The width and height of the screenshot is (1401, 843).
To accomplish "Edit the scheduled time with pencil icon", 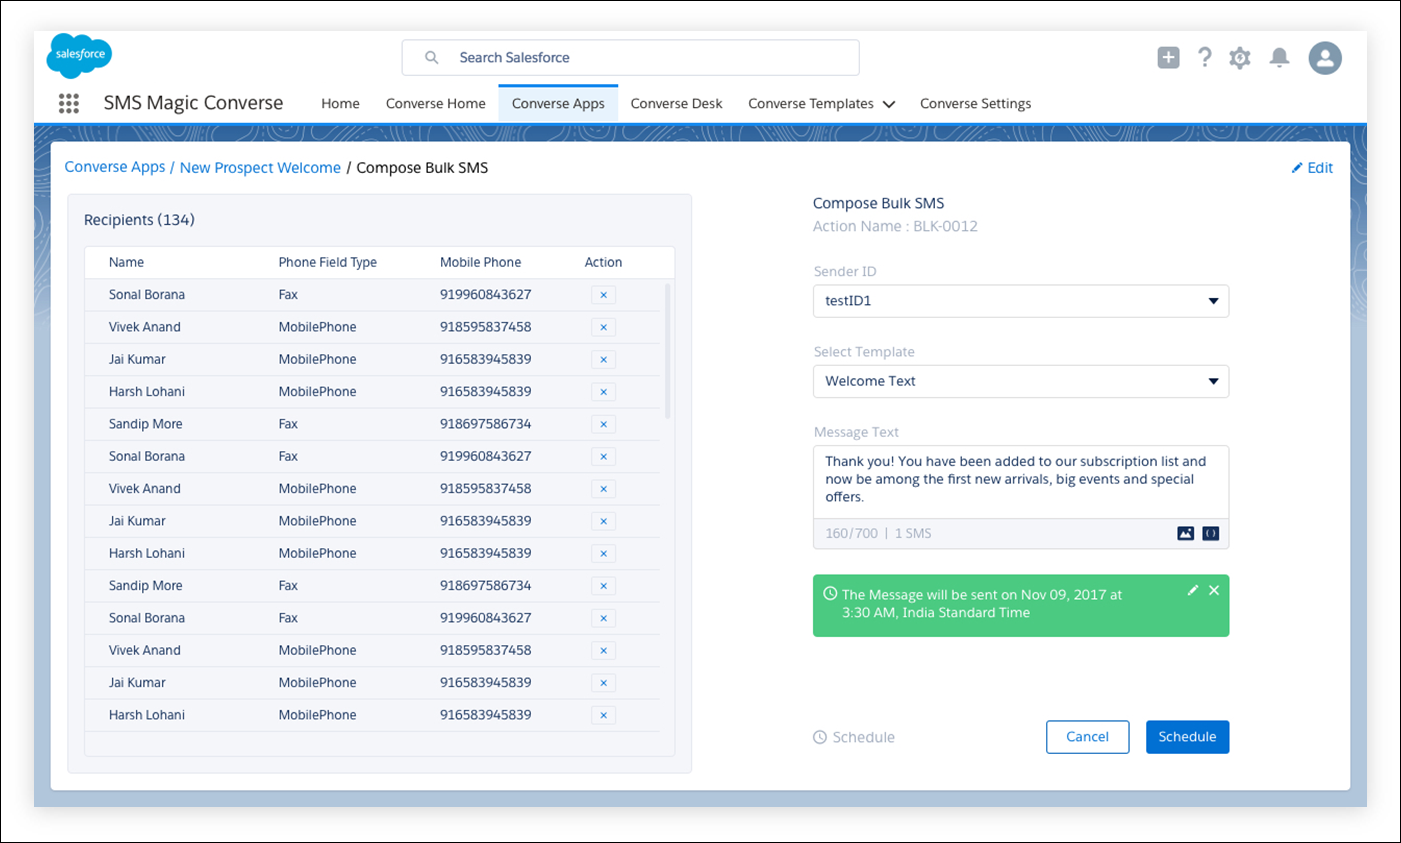I will tap(1192, 591).
